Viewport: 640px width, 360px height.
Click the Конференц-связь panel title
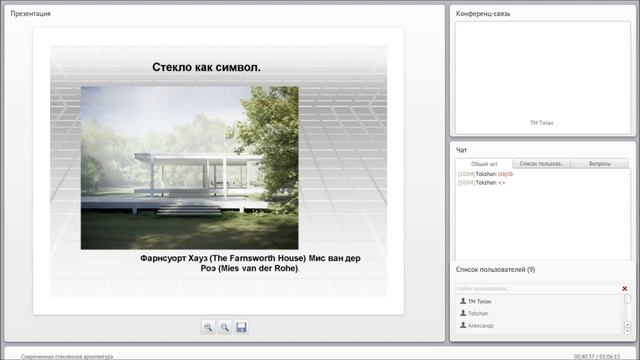[483, 13]
